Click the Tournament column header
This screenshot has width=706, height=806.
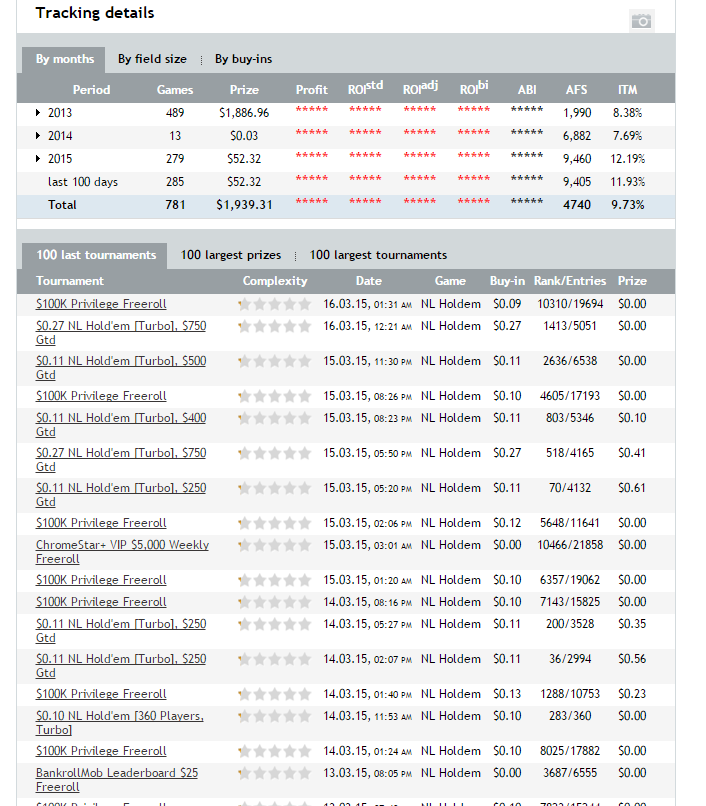[70, 281]
